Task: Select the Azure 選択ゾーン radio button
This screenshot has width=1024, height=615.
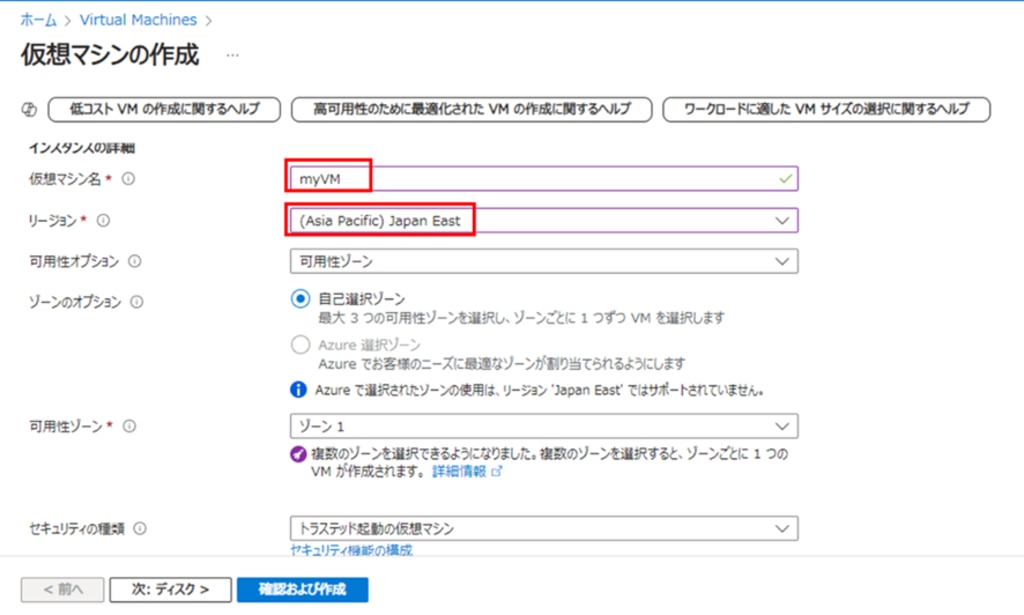Action: pyautogui.click(x=300, y=345)
